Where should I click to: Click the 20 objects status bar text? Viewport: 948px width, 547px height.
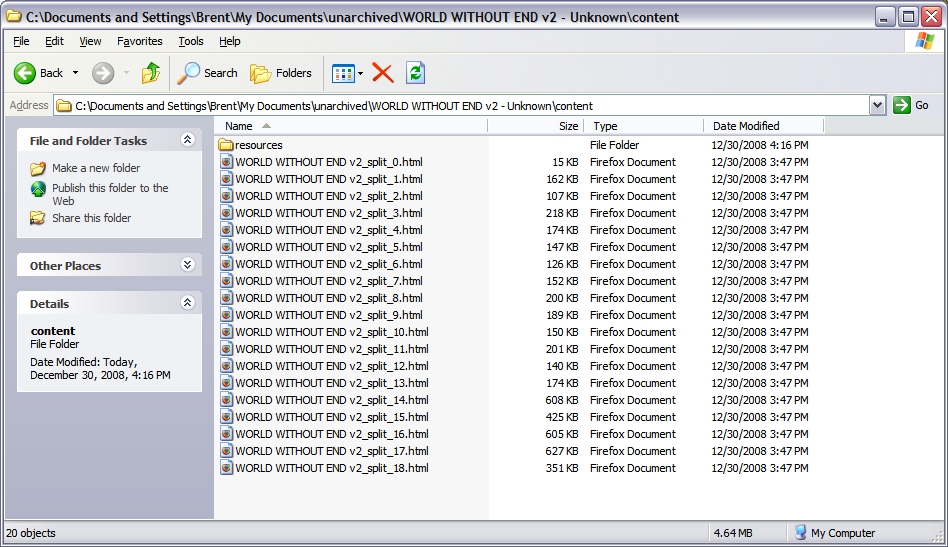tap(31, 533)
